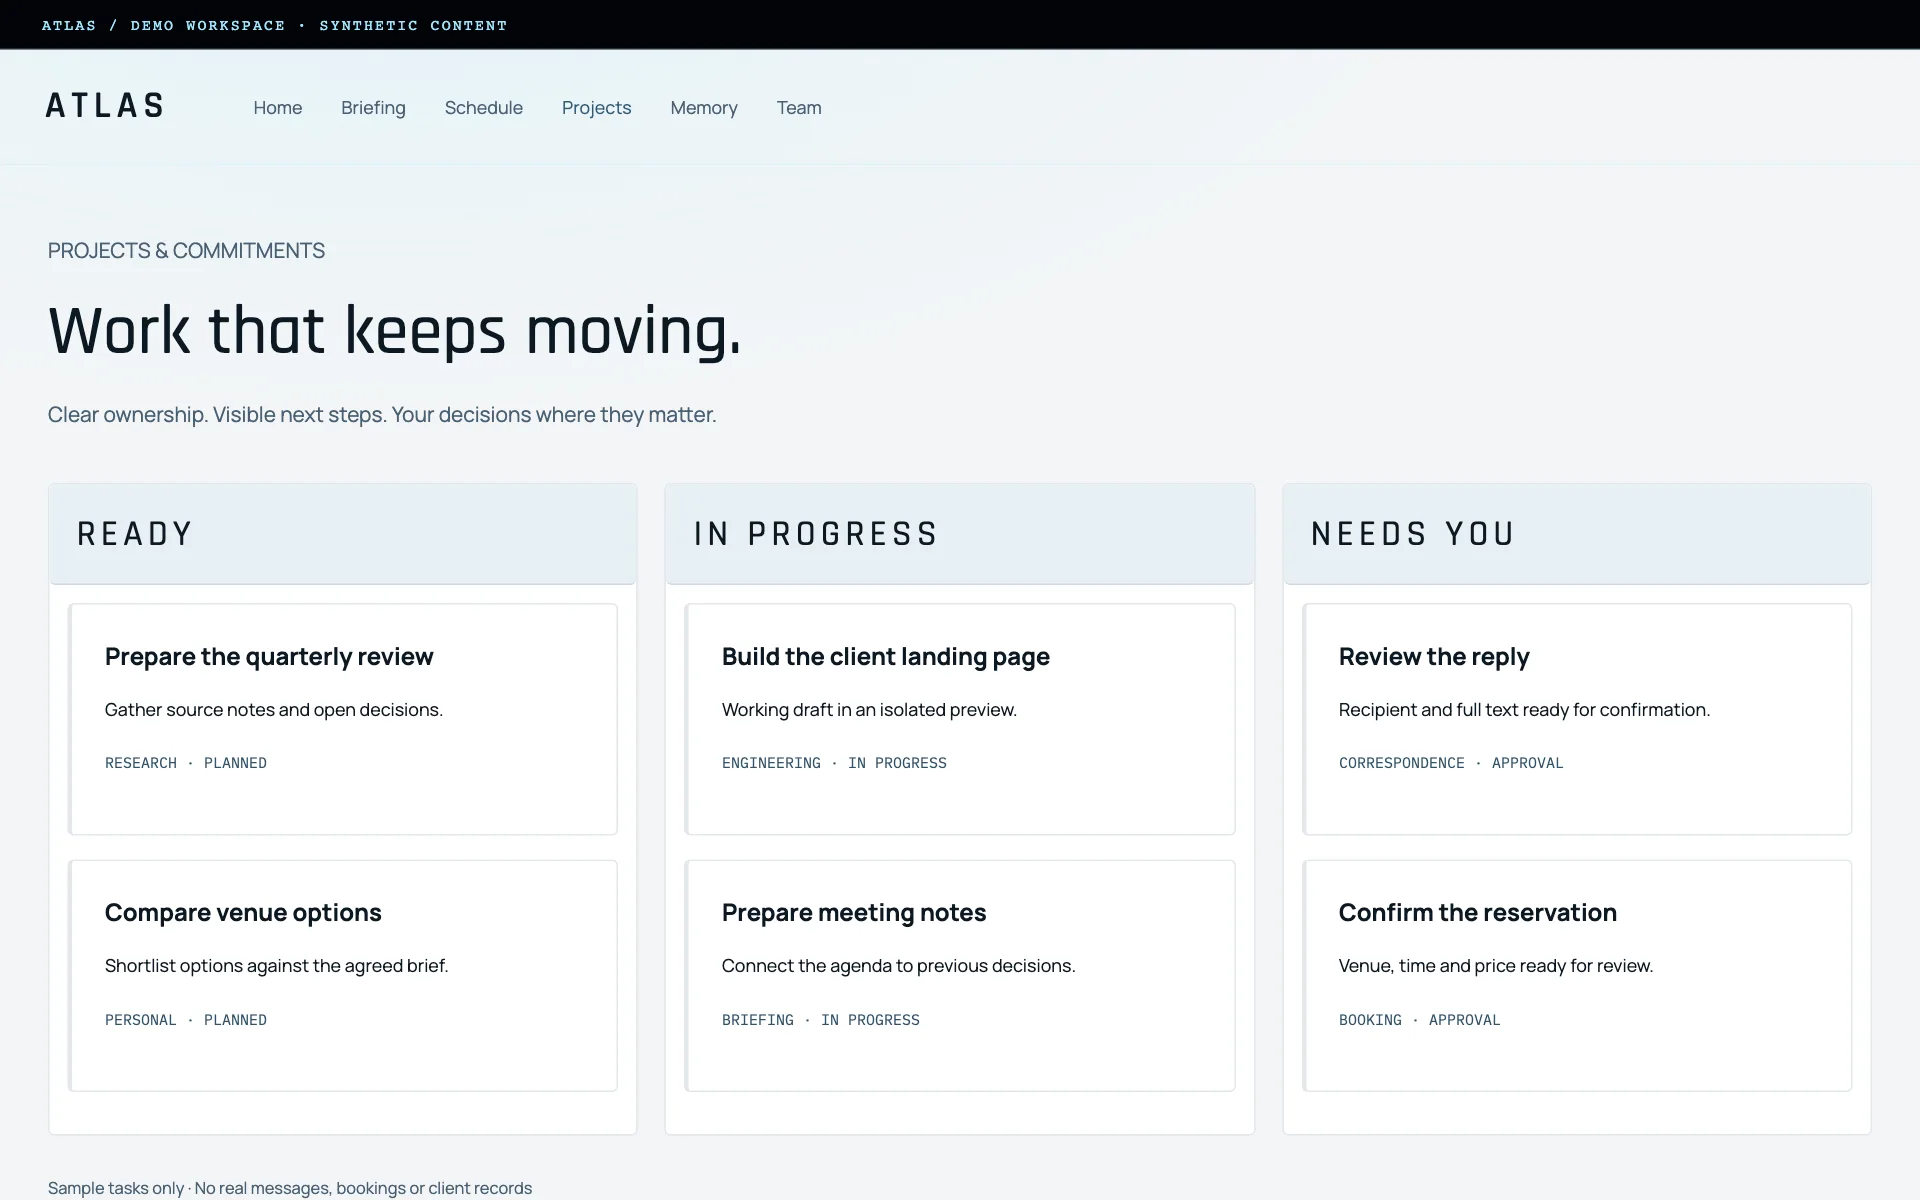The width and height of the screenshot is (1920, 1200).
Task: Open the Memory nav link
Action: (704, 107)
